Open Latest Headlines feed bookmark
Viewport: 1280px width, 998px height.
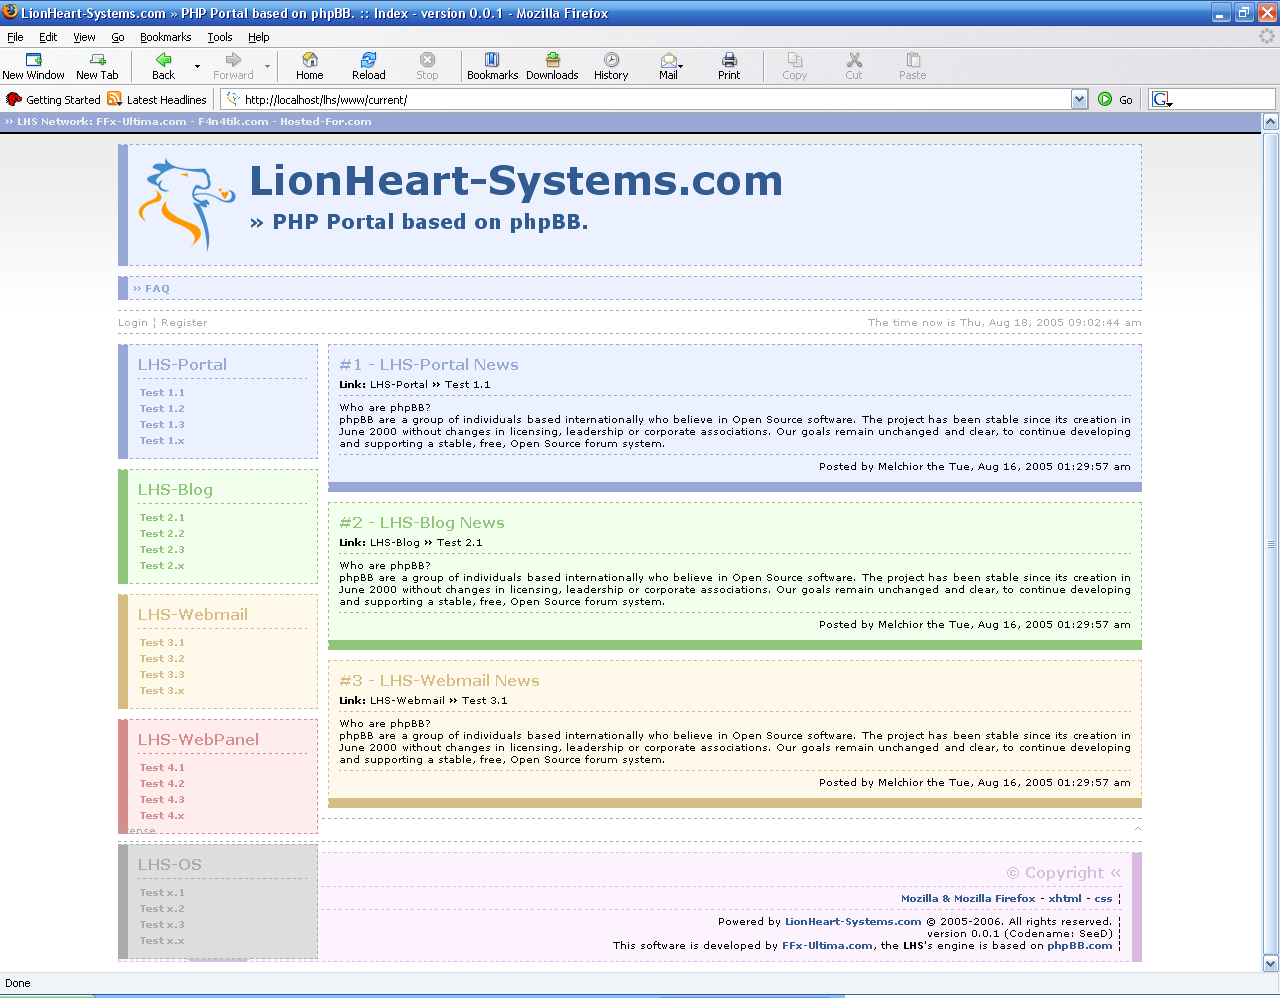(x=157, y=99)
